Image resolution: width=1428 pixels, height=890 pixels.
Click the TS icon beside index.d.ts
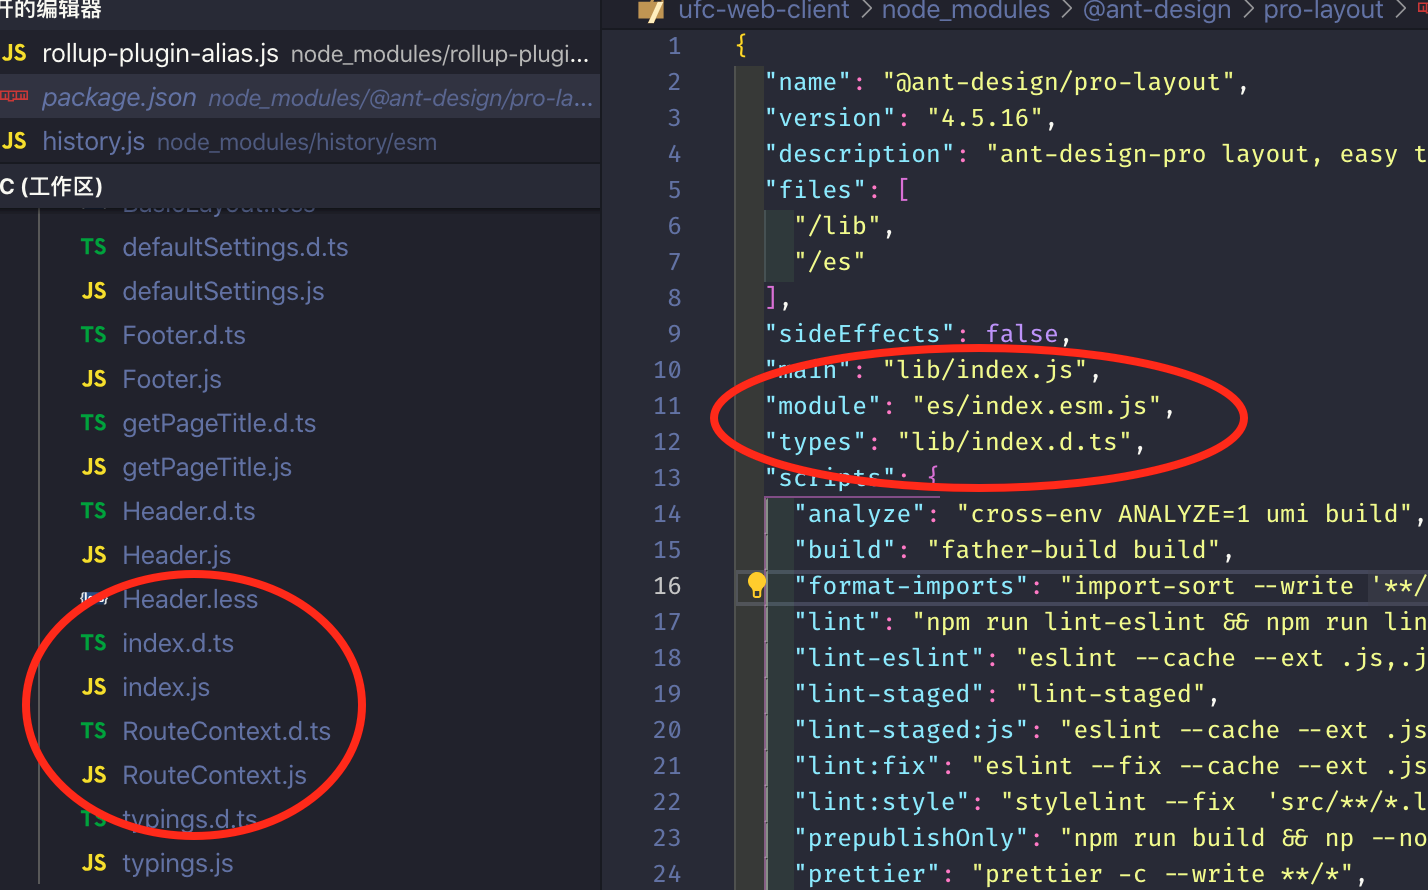(x=93, y=643)
